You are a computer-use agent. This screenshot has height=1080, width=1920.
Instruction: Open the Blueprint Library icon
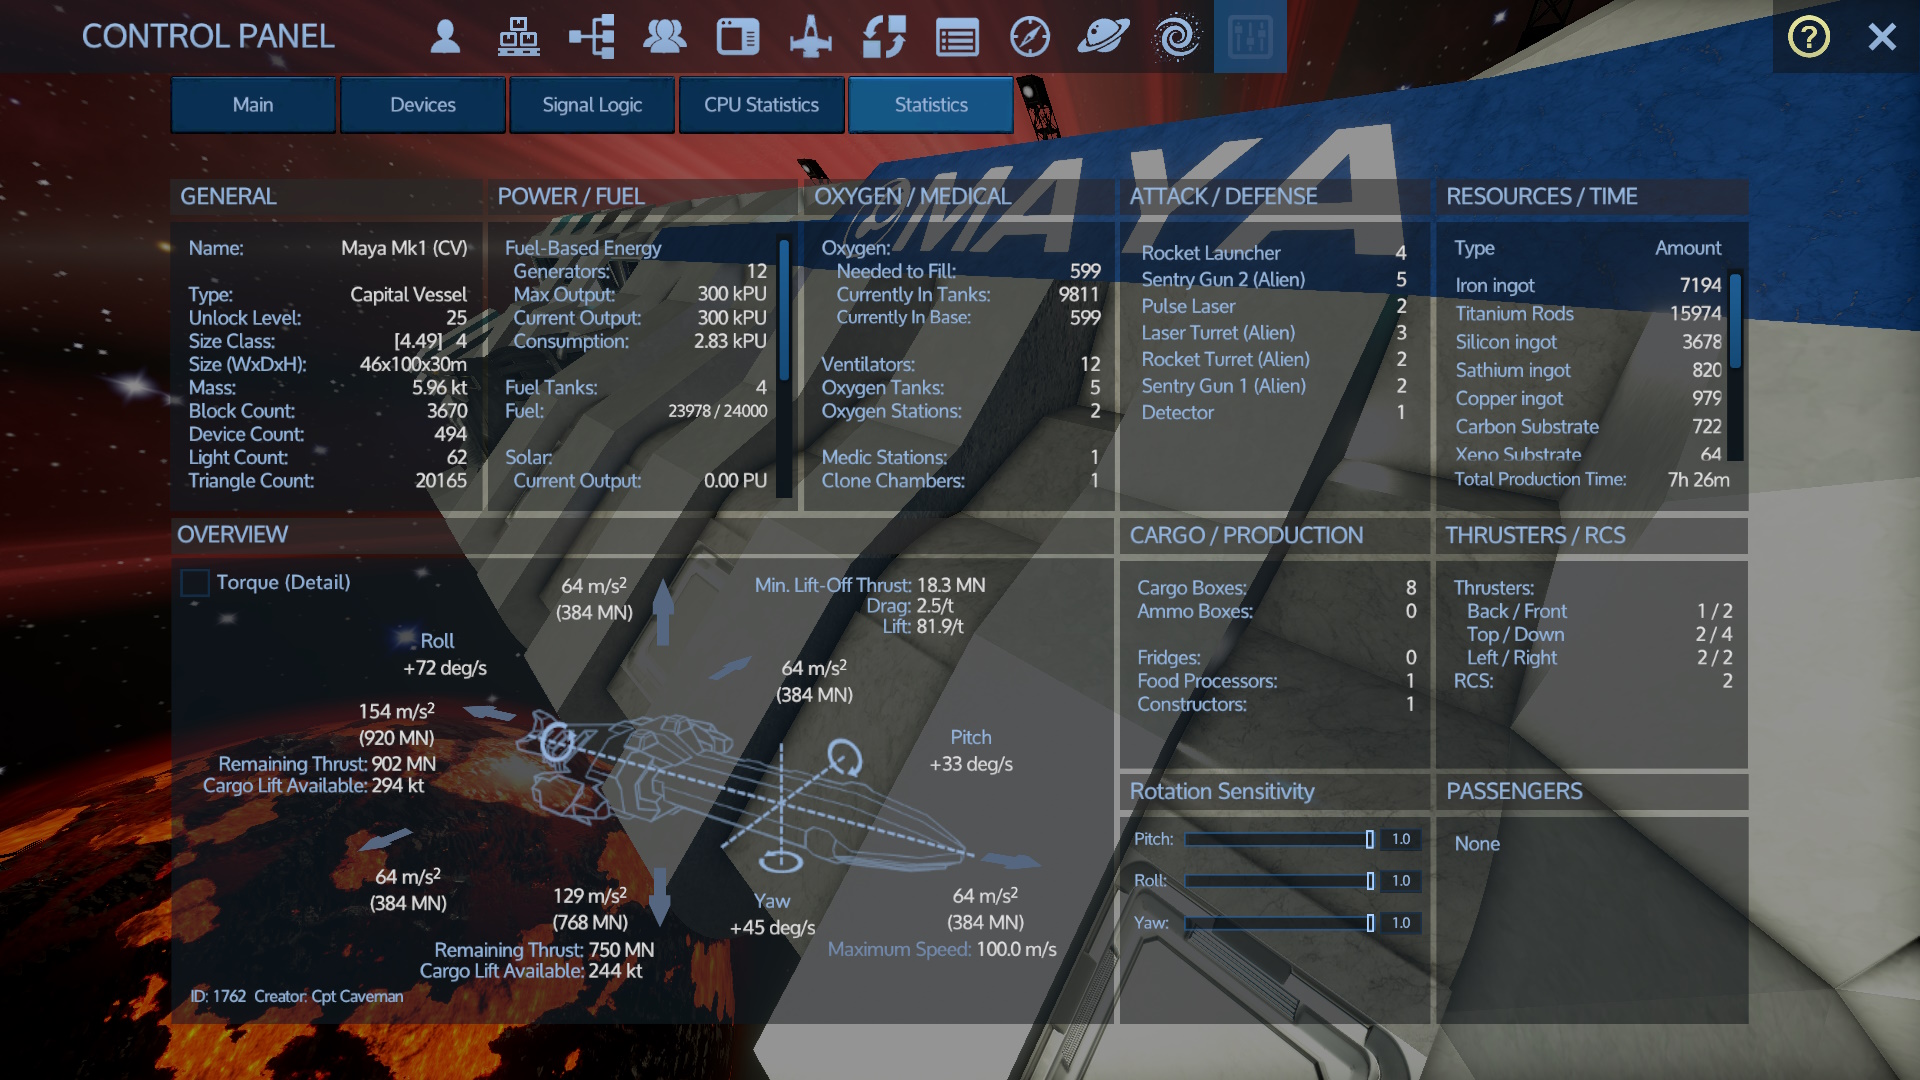(884, 37)
